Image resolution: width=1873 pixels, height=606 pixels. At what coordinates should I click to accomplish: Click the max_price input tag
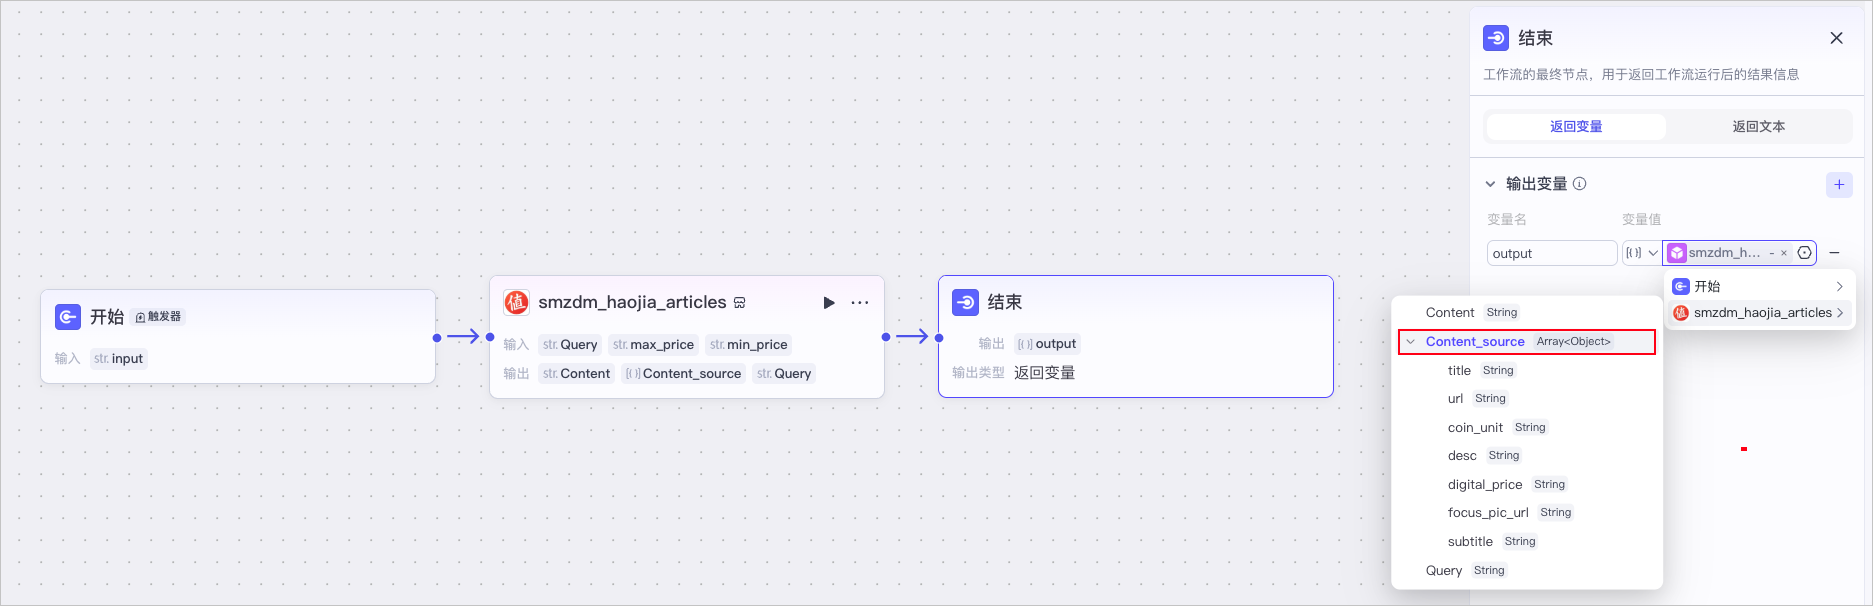coord(653,344)
